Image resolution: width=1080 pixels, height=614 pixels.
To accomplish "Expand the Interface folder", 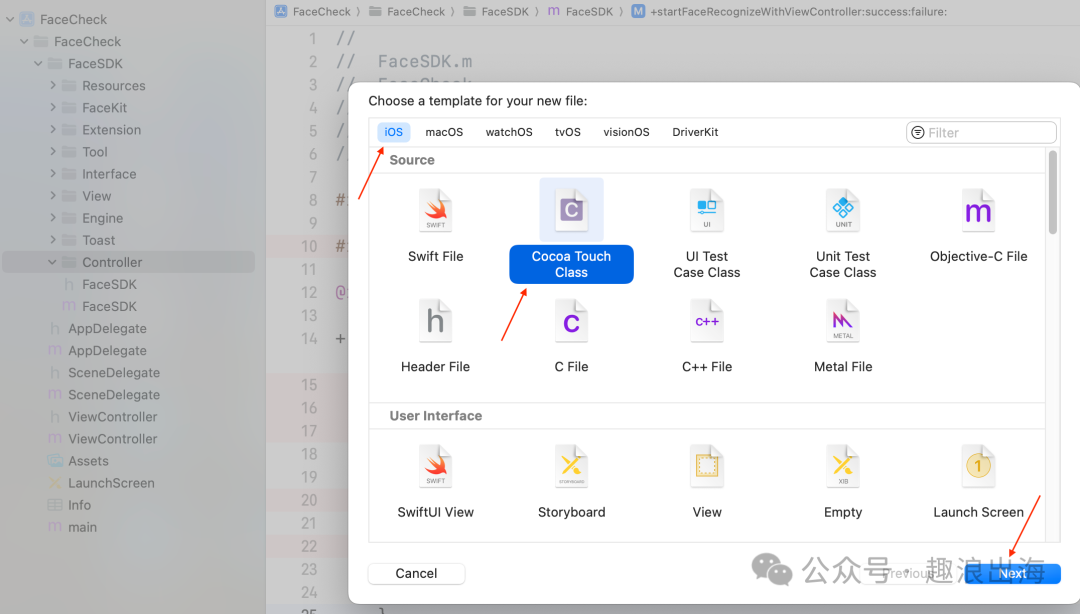I will coord(52,174).
